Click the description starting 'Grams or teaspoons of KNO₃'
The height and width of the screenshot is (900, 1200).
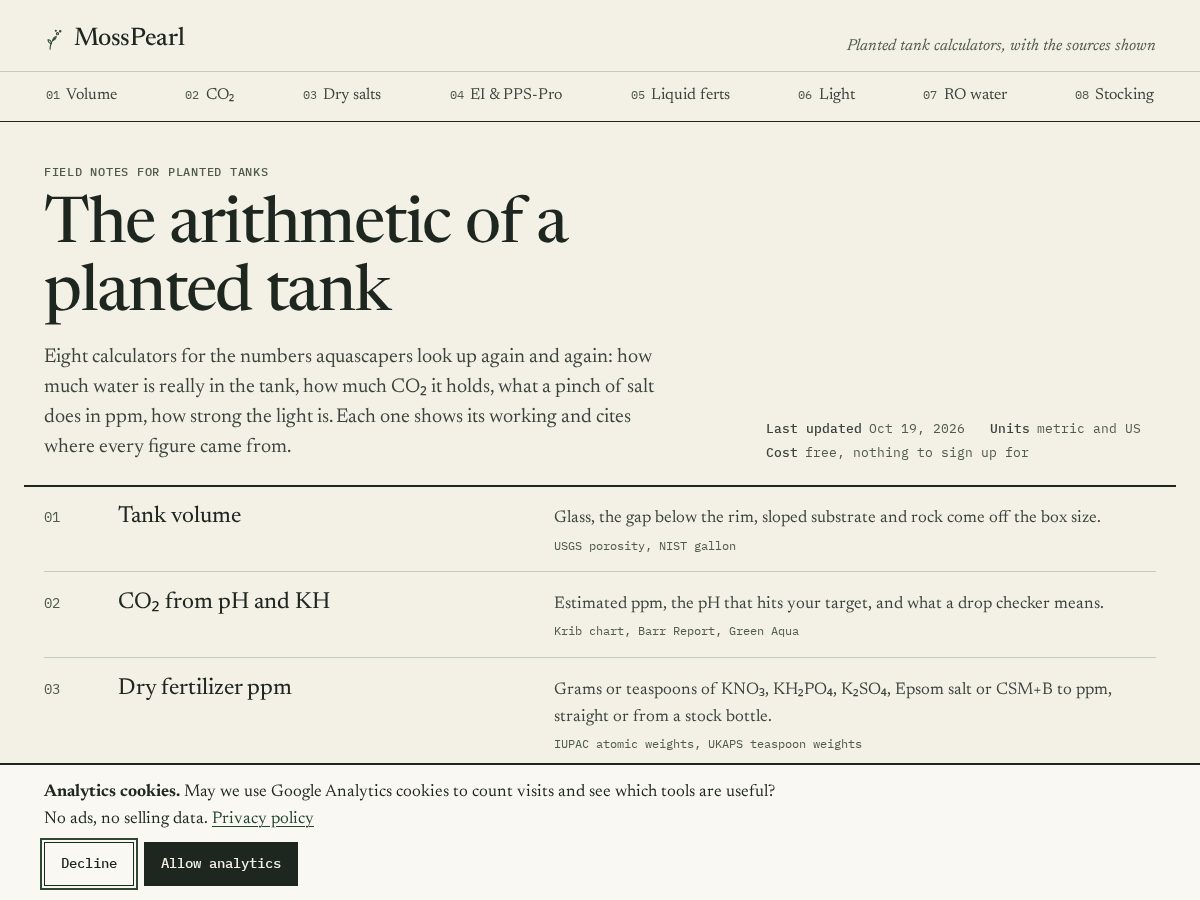833,702
